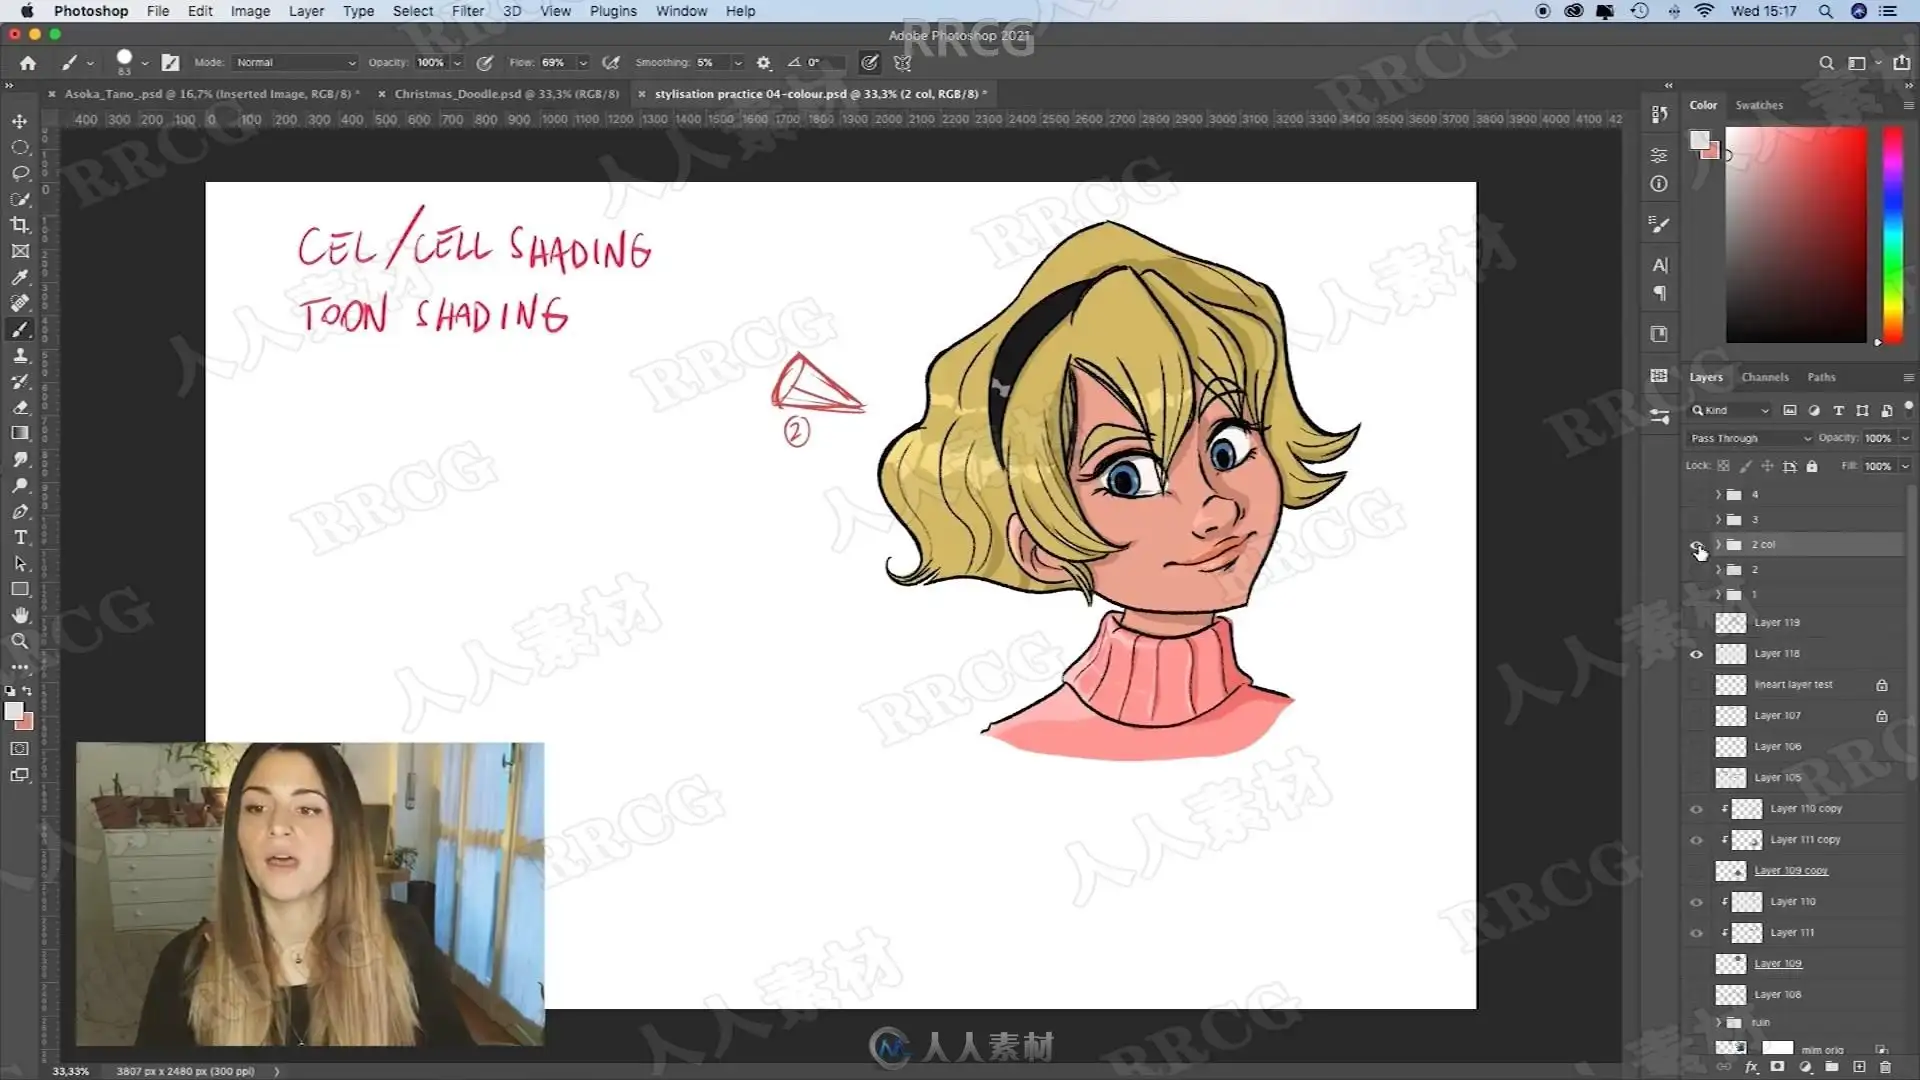Create a new layer from Layers panel
Image resolution: width=1920 pixels, height=1080 pixels.
click(x=1859, y=1067)
